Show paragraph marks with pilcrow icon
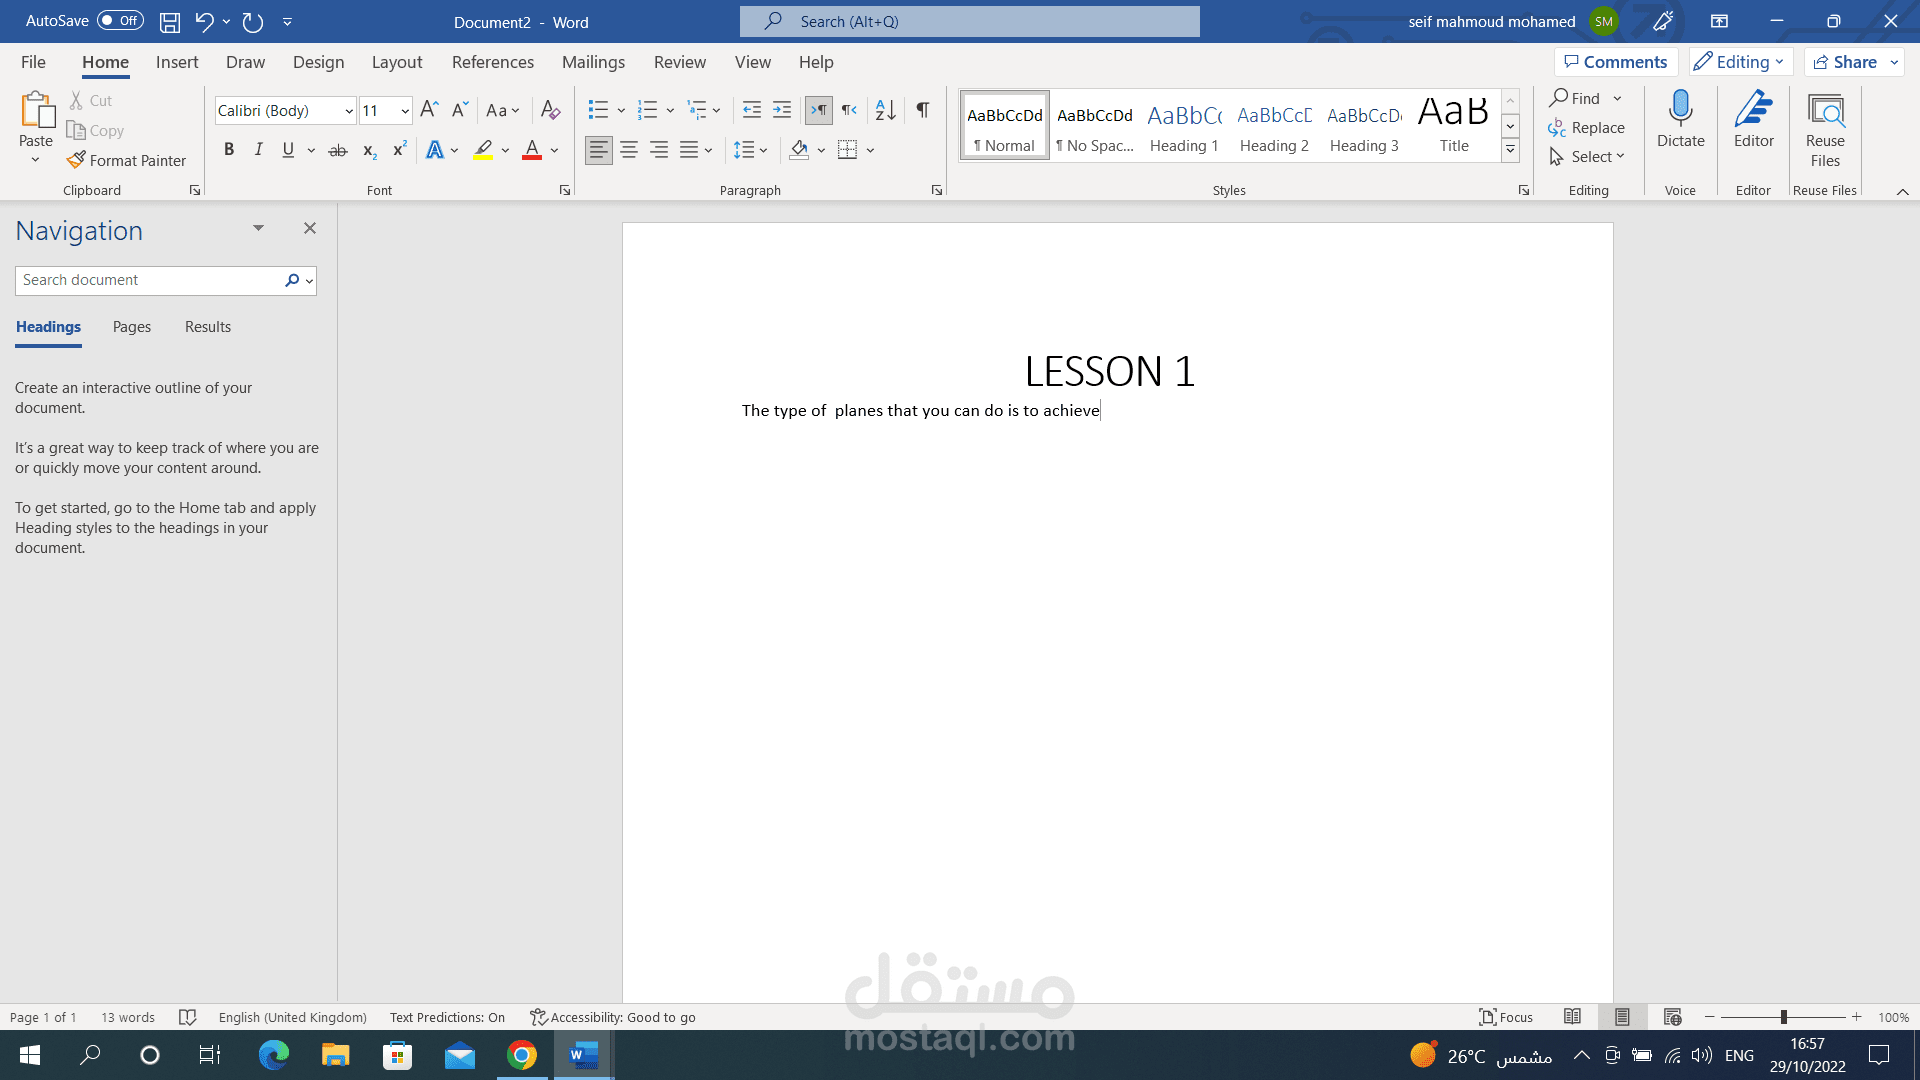The height and width of the screenshot is (1080, 1920). 923,110
